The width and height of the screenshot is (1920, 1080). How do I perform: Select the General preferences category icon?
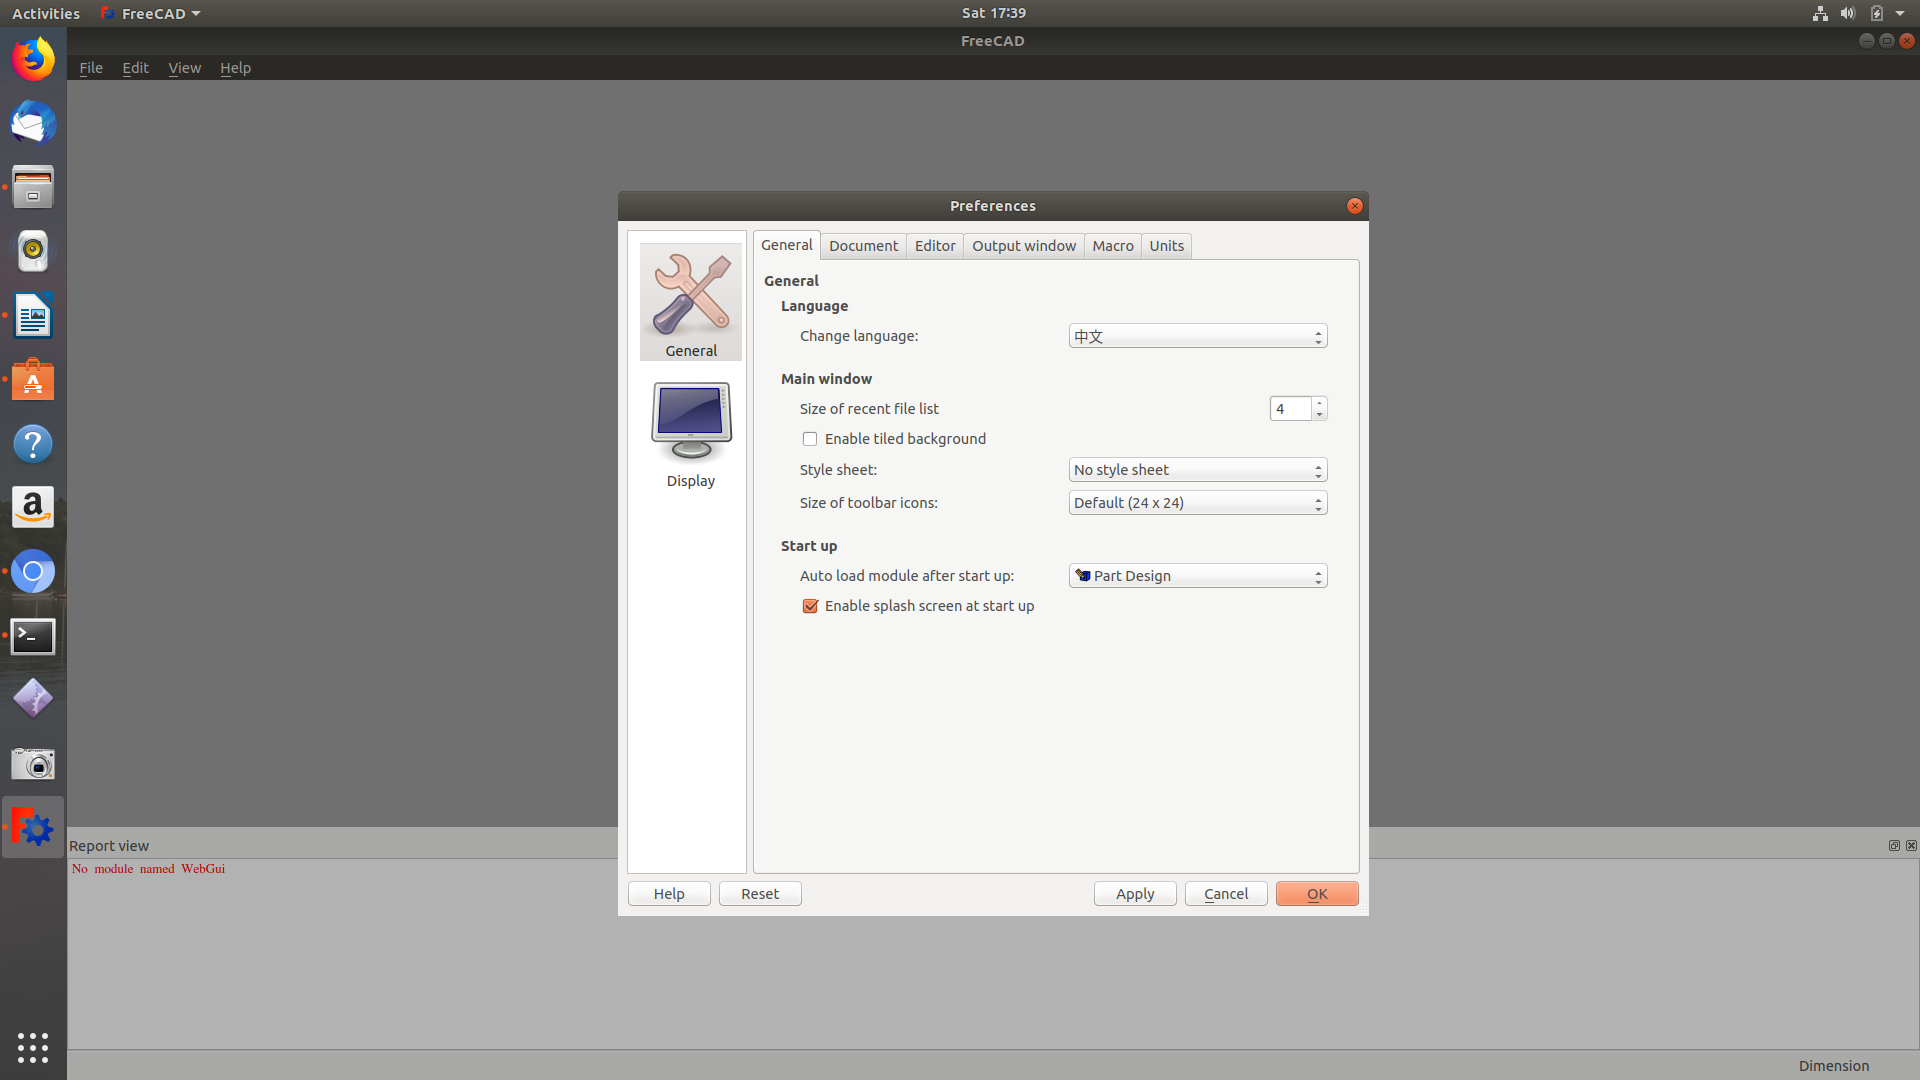click(691, 302)
